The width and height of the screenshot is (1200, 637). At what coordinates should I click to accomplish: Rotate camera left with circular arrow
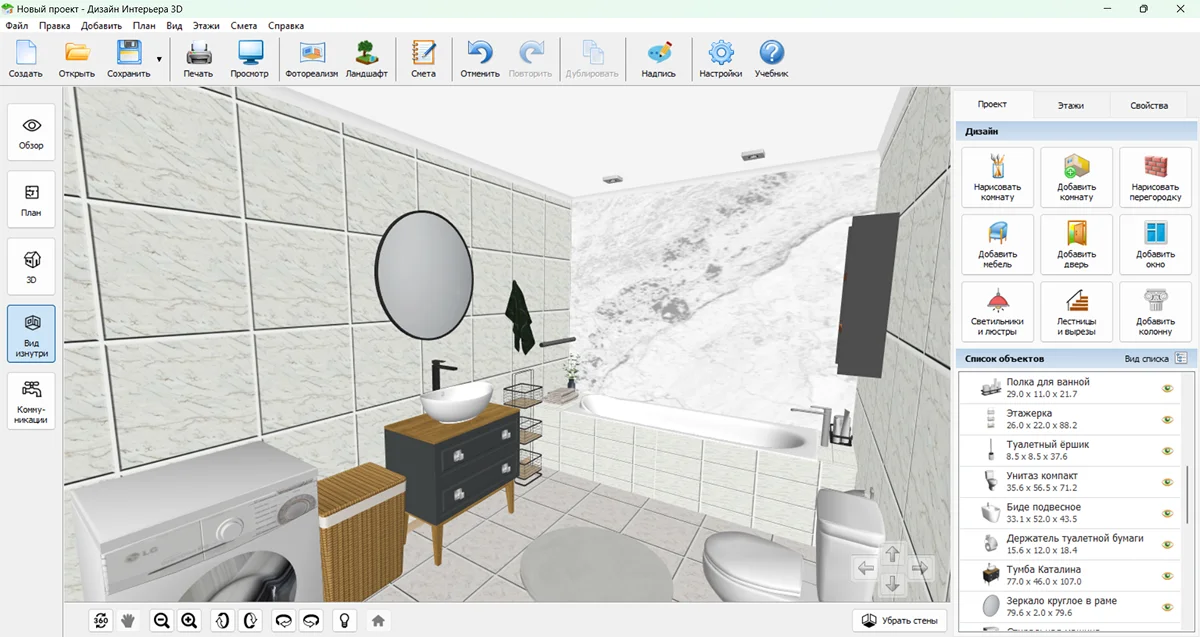pos(283,620)
